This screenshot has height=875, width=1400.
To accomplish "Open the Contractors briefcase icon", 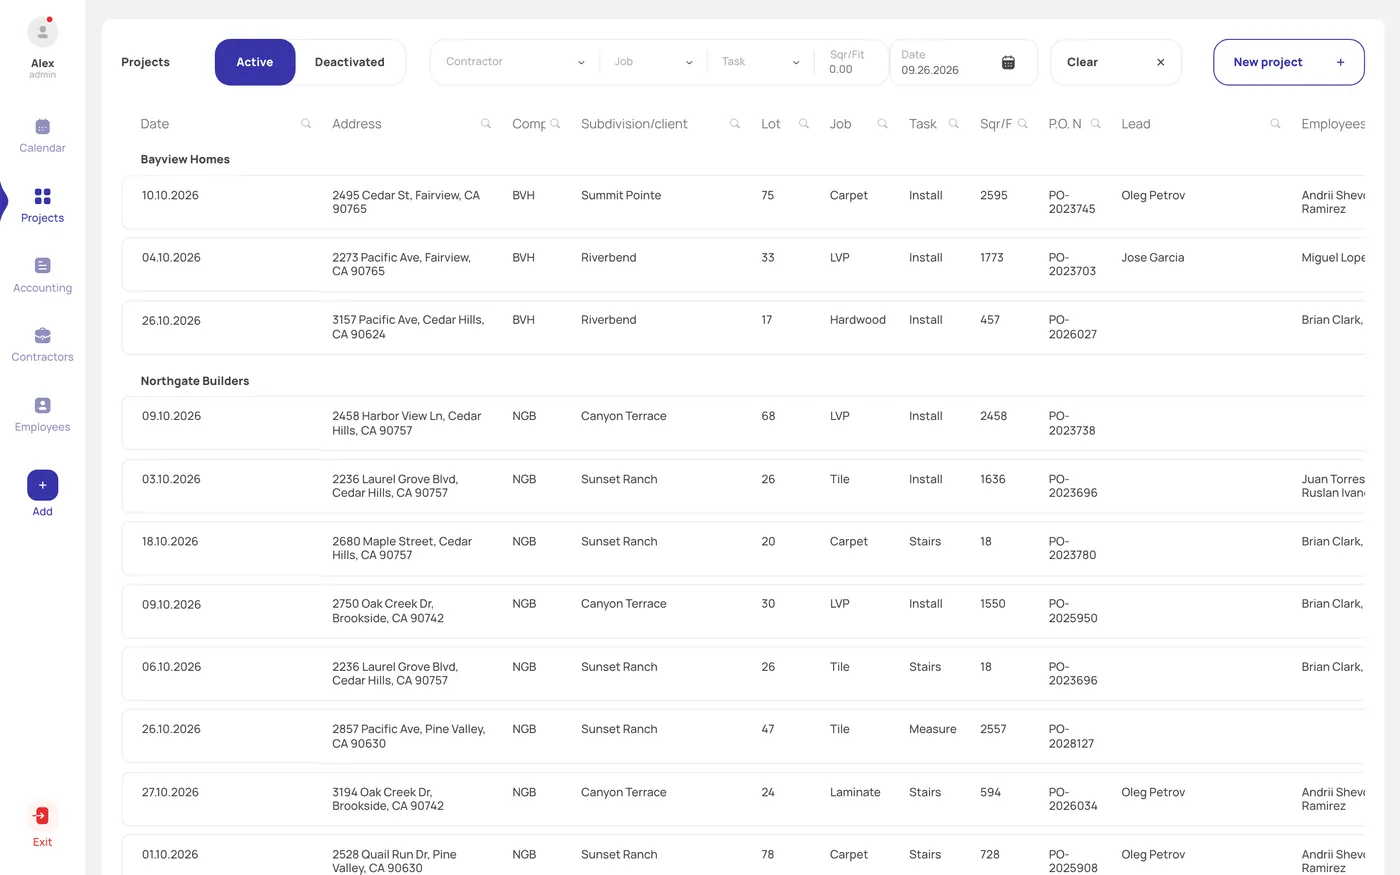I will coord(42,335).
